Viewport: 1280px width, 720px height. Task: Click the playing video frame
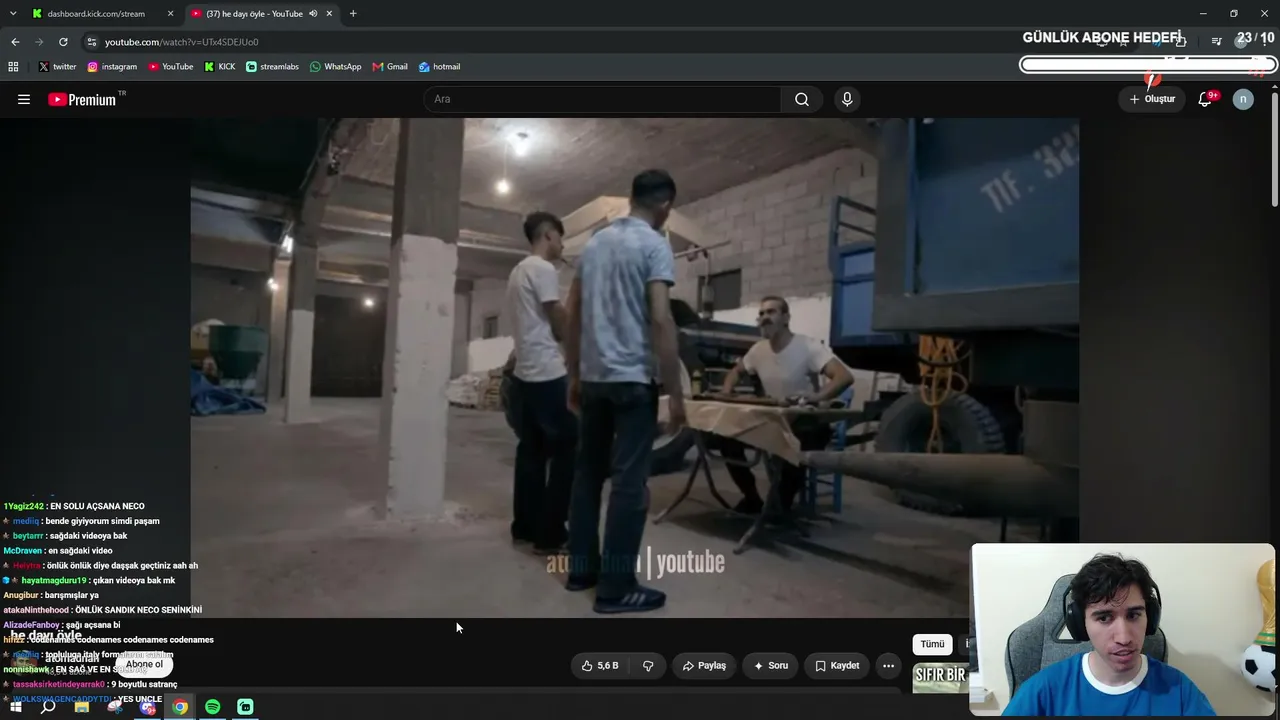pyautogui.click(x=634, y=368)
